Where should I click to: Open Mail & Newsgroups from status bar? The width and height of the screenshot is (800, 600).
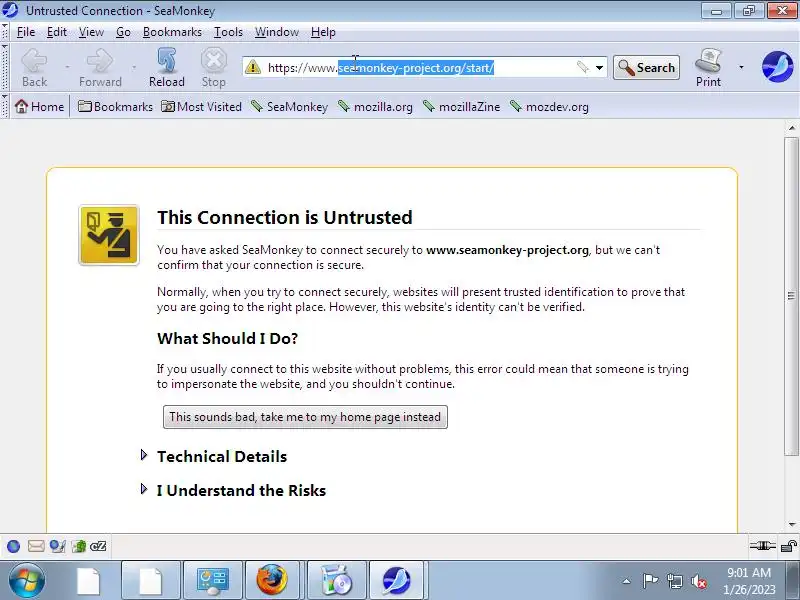[x=36, y=546]
